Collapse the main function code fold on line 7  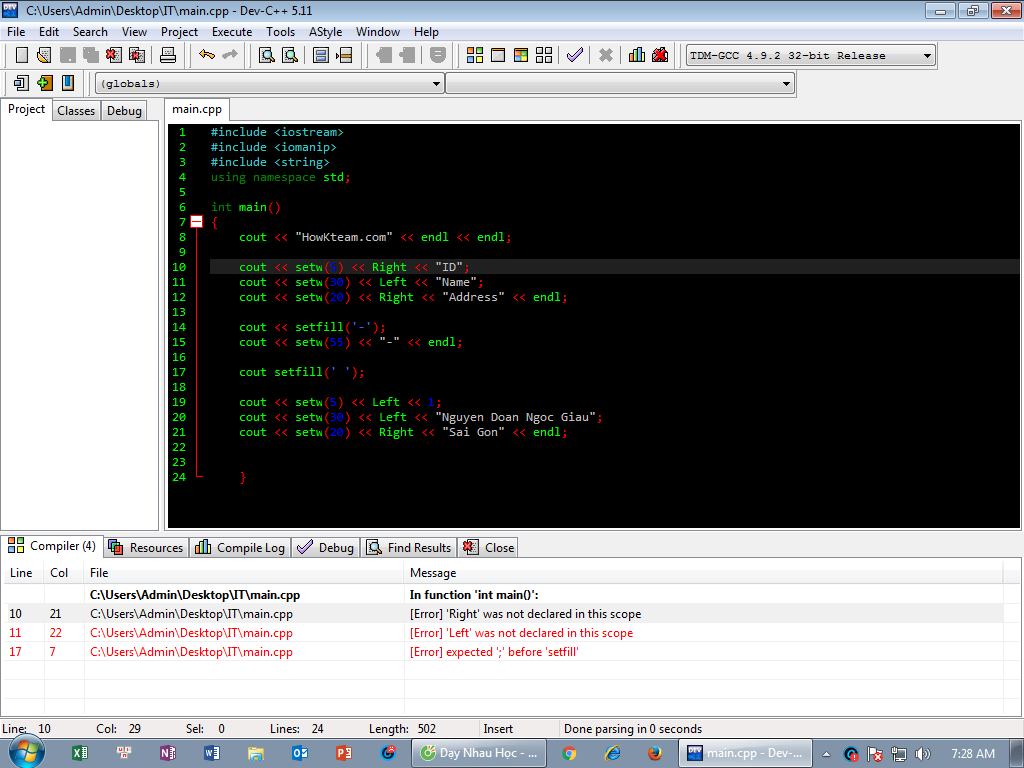pyautogui.click(x=196, y=222)
